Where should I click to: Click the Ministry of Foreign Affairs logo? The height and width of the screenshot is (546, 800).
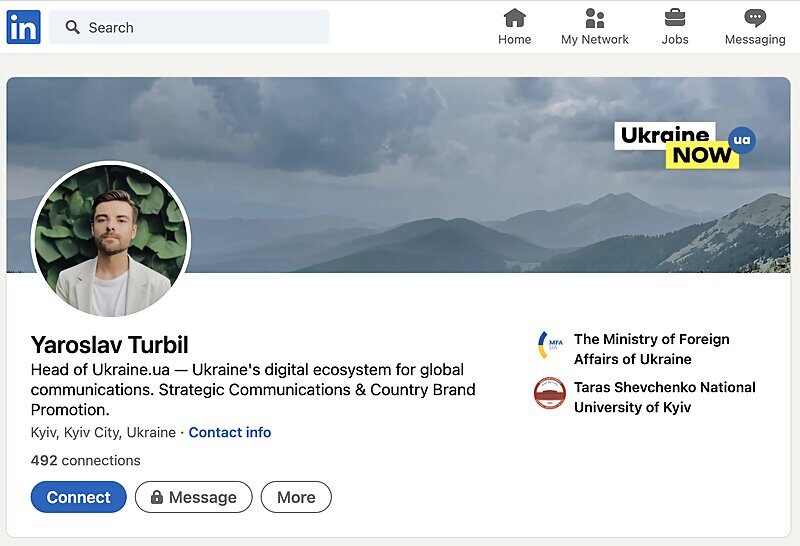click(549, 345)
